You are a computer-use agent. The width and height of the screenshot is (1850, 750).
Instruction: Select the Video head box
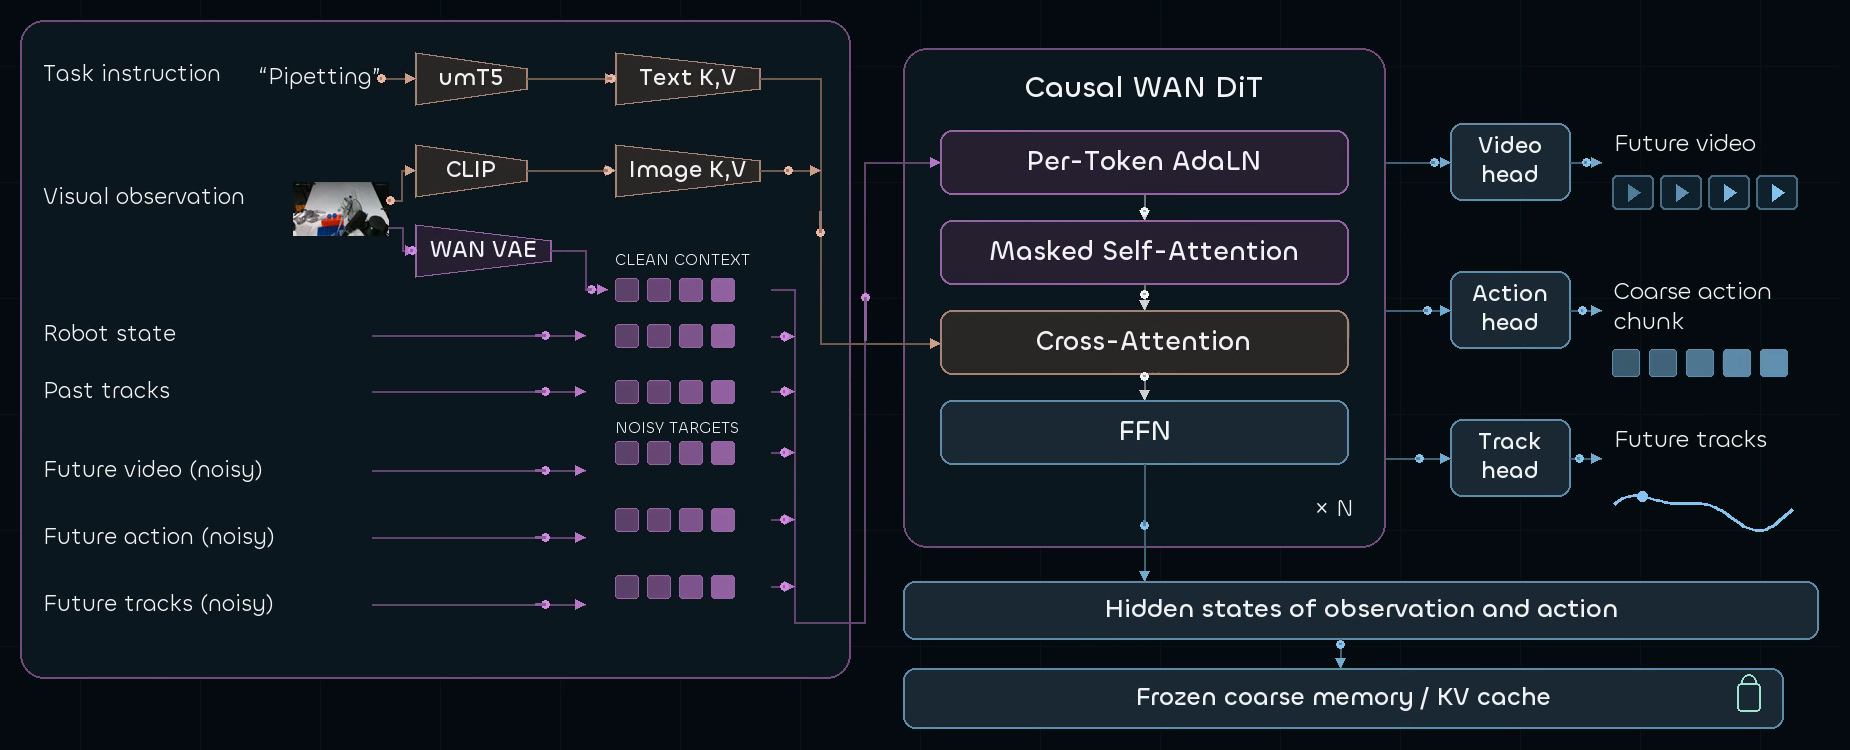coord(1510,162)
